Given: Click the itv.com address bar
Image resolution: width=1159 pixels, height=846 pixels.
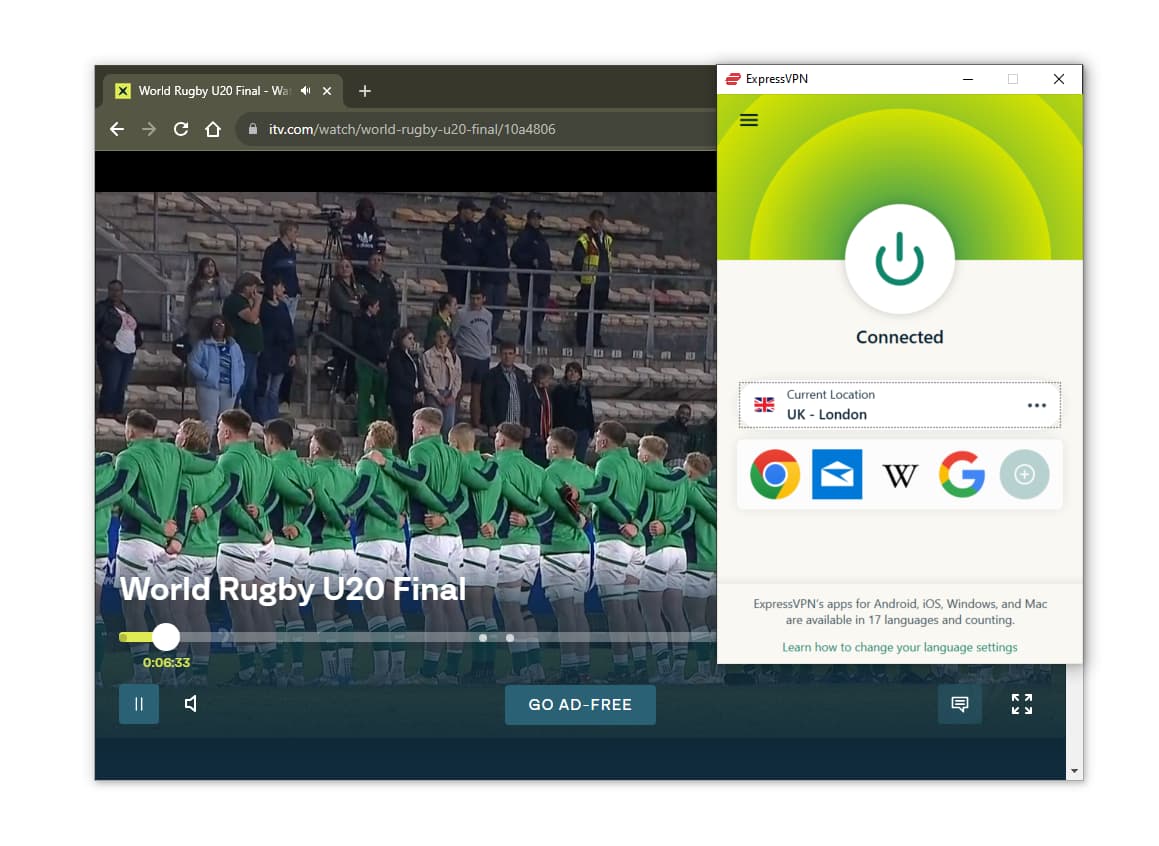Looking at the screenshot, I should tap(477, 129).
